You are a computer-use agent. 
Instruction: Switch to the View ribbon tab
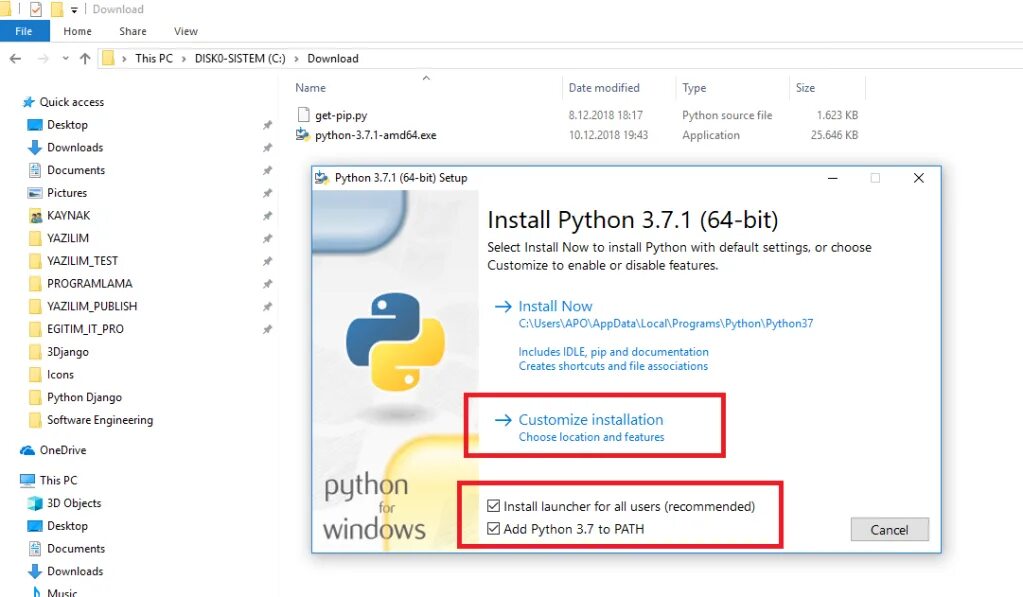185,31
